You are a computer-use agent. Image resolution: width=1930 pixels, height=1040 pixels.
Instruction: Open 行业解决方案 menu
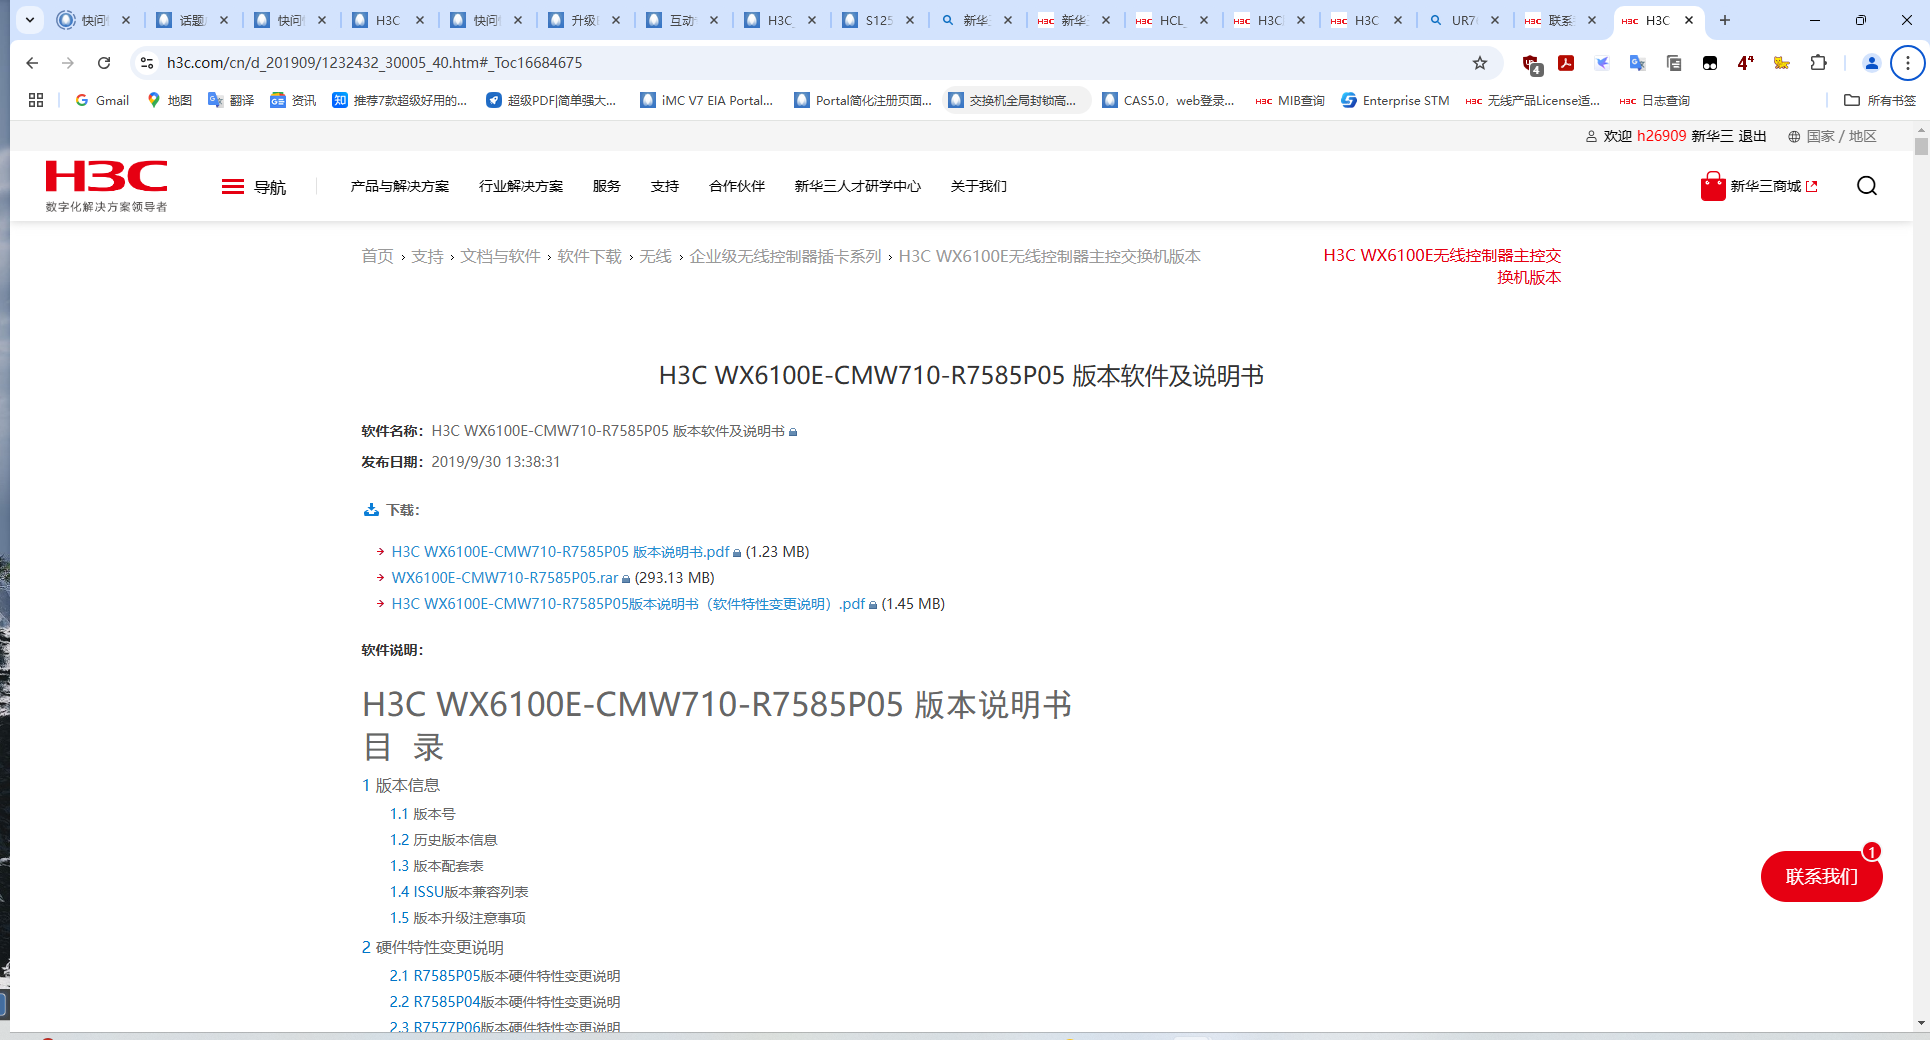521,186
